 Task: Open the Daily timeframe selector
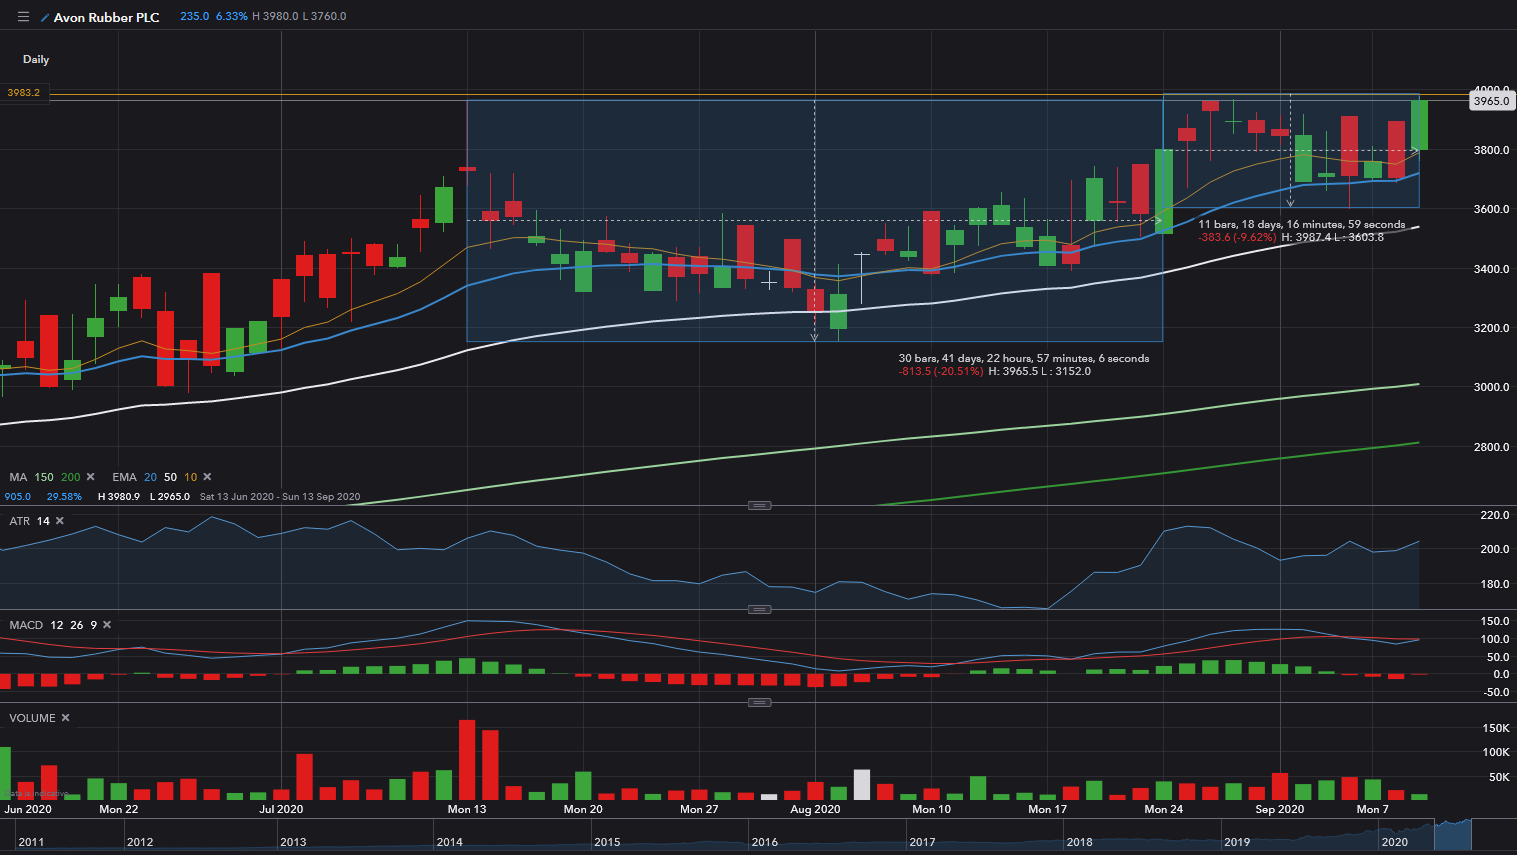click(36, 60)
